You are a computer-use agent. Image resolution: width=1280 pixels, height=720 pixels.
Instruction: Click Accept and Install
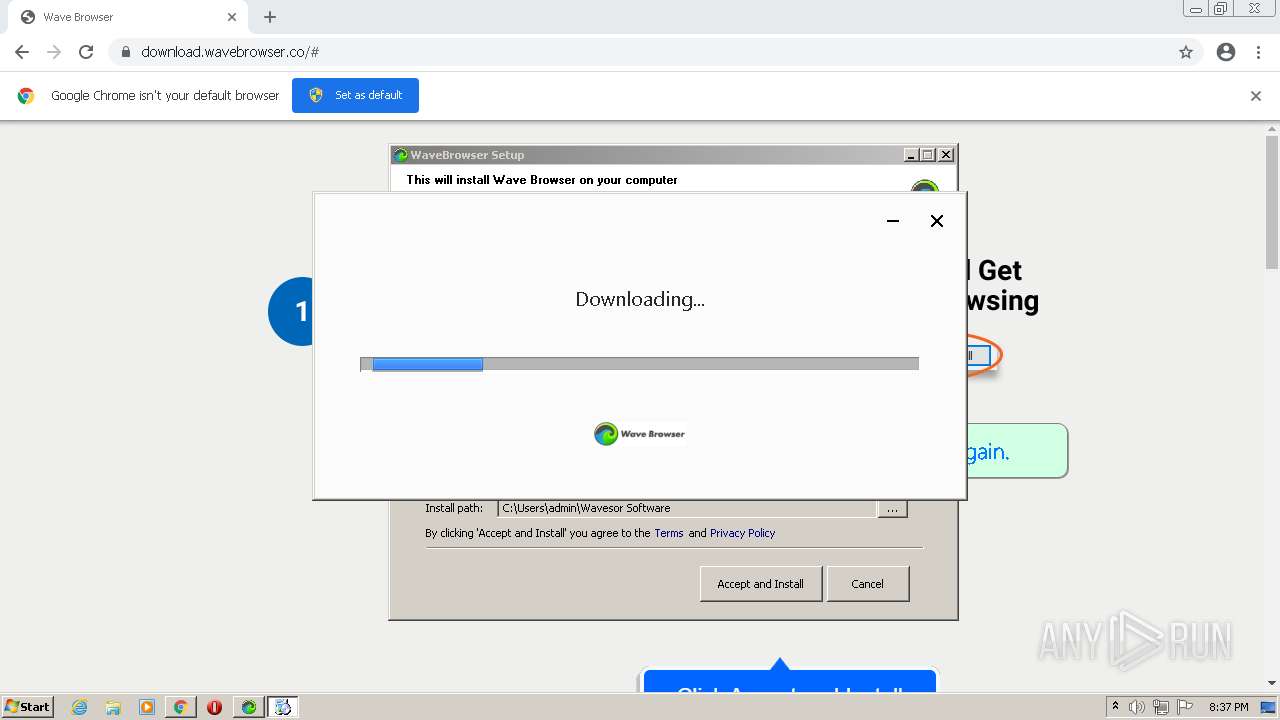tap(760, 584)
